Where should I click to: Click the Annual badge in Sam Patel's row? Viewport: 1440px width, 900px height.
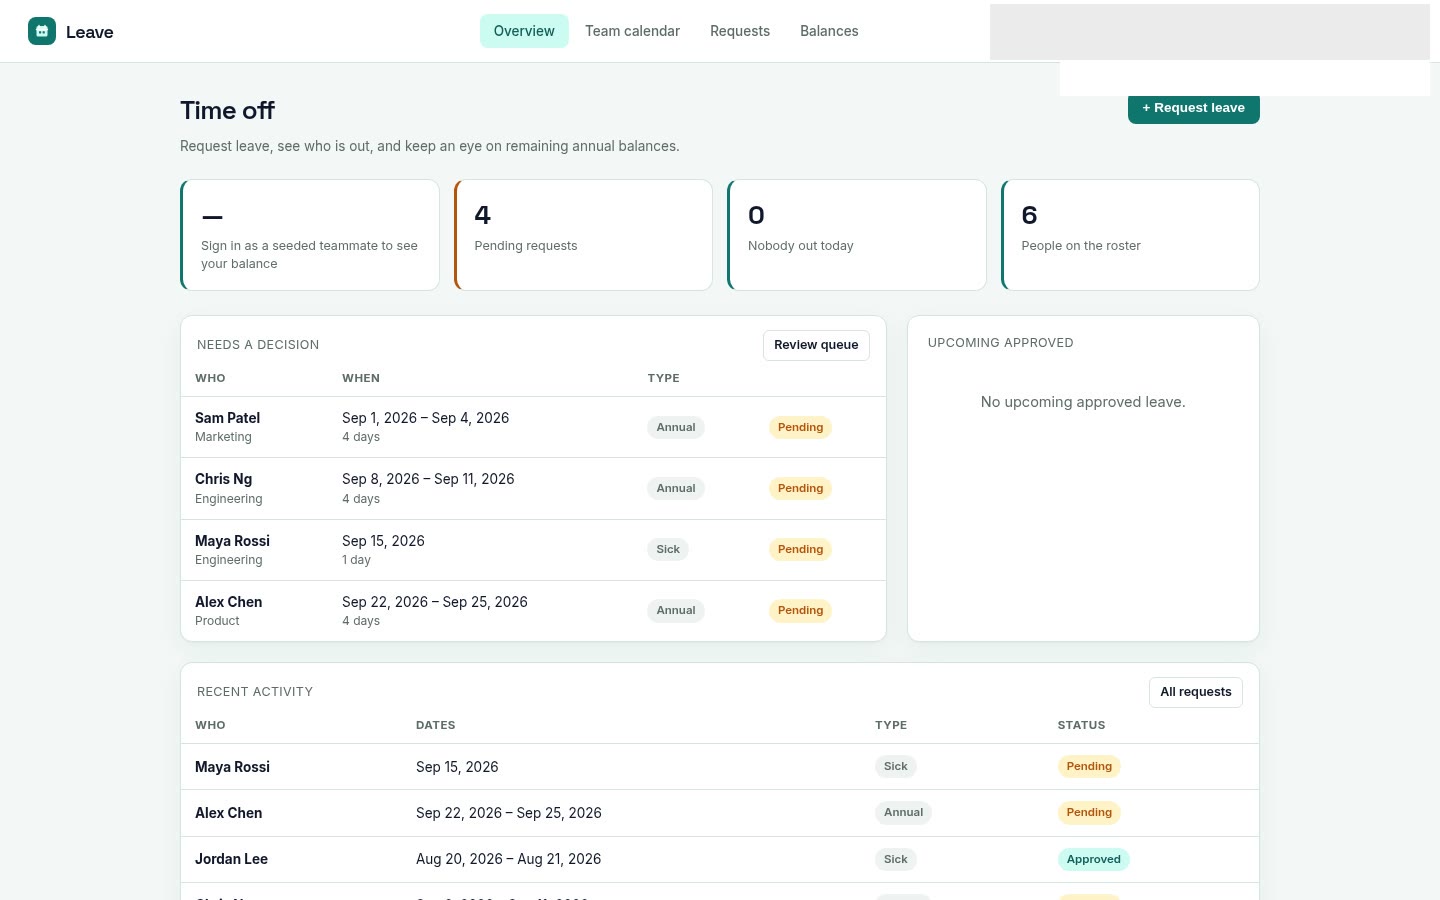(676, 427)
